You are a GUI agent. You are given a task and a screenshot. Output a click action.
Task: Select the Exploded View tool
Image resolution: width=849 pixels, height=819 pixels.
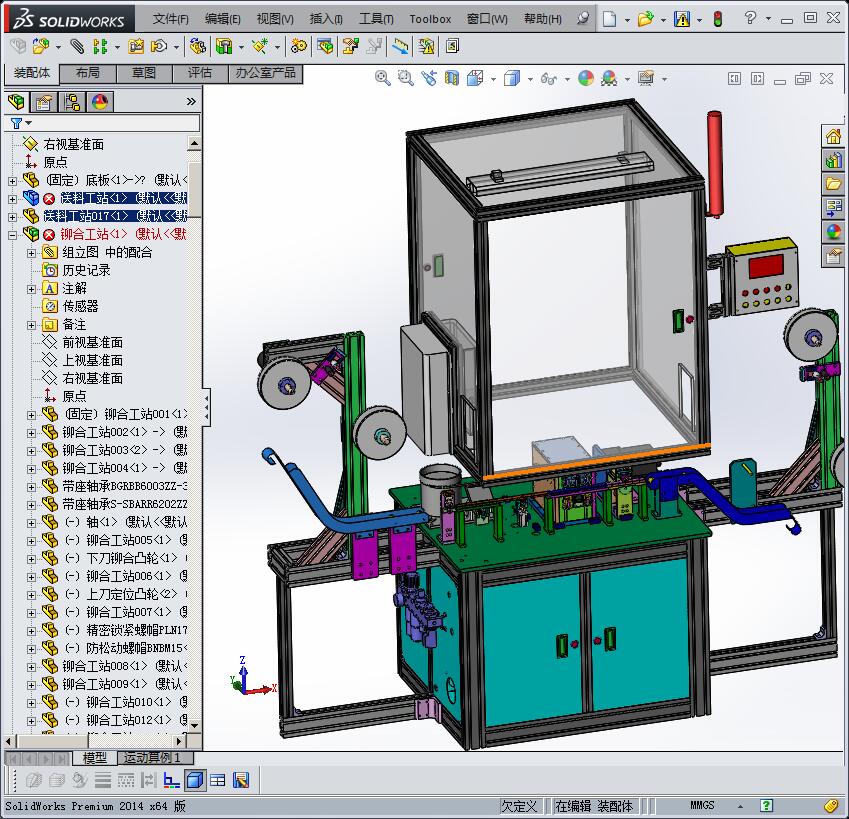pos(351,47)
